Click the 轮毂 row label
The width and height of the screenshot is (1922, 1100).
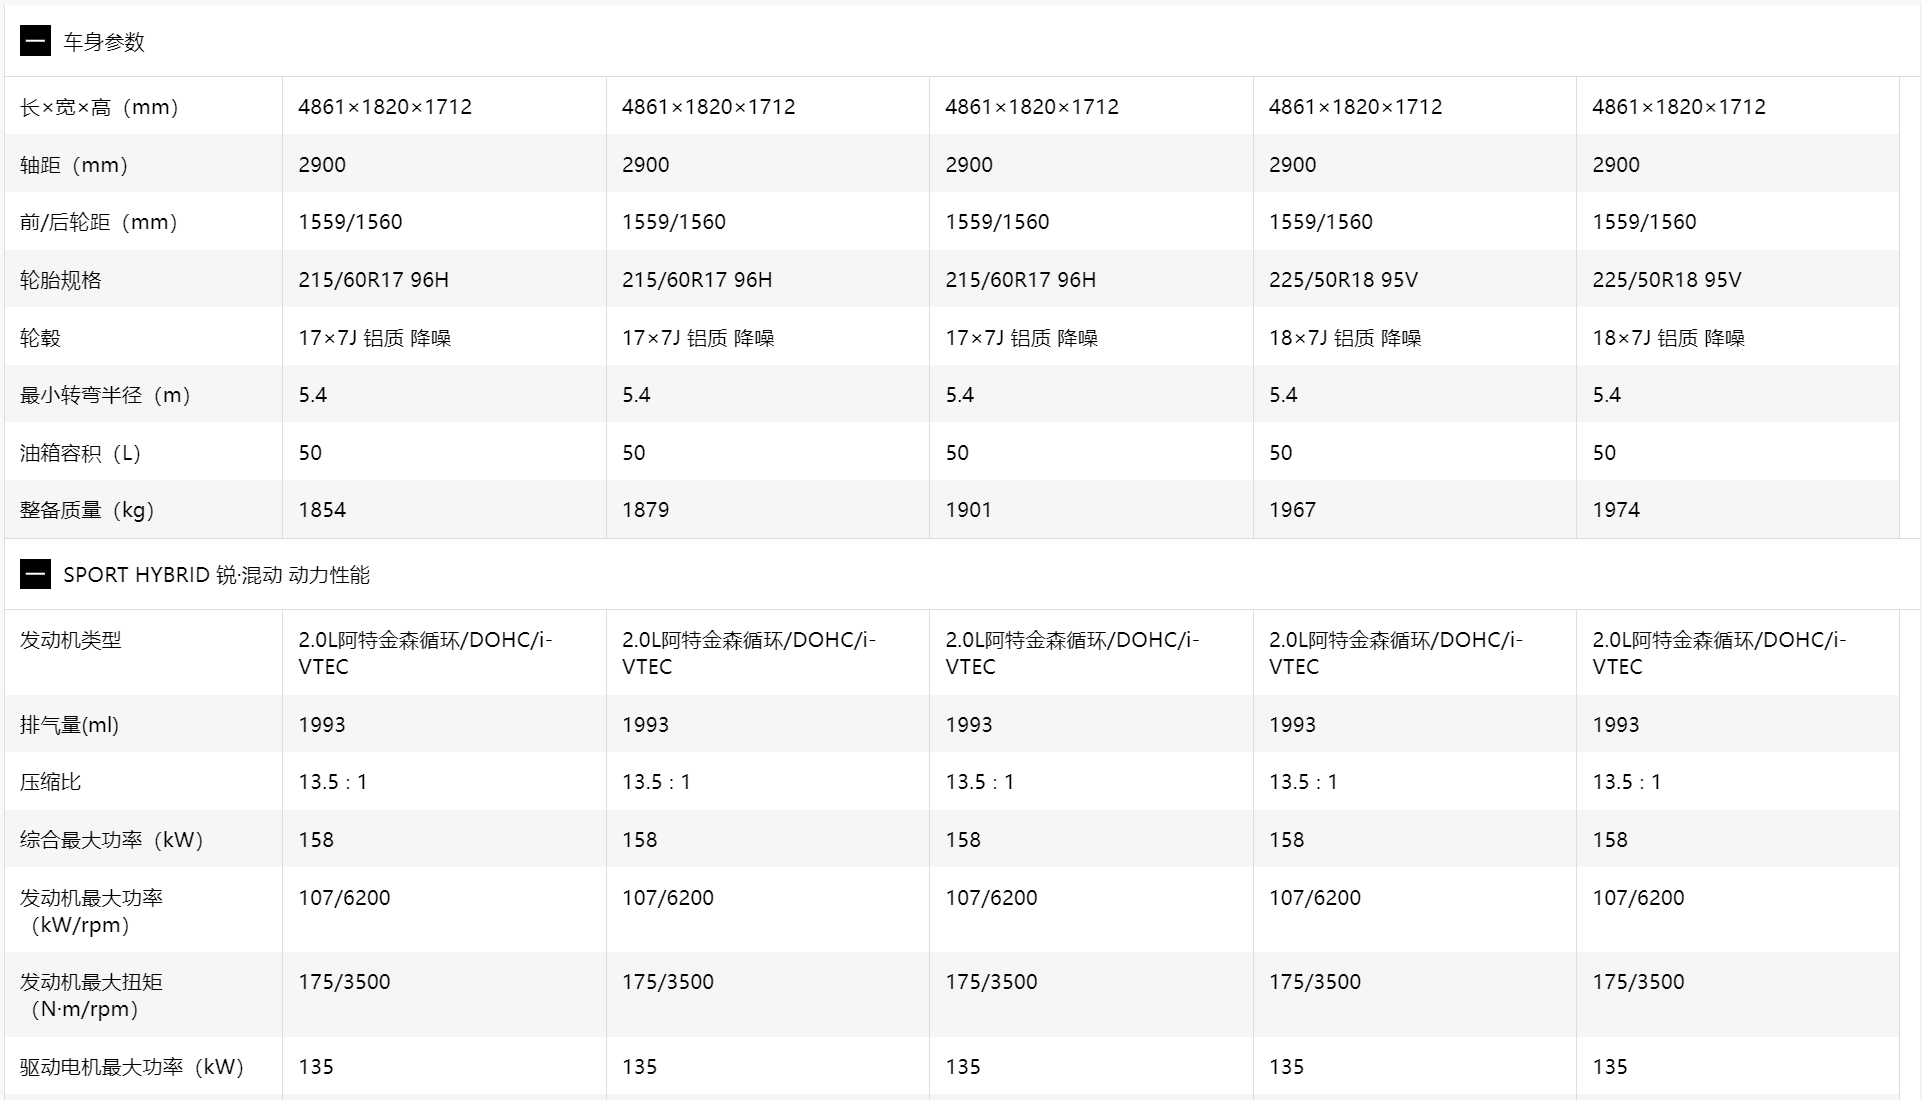(40, 338)
